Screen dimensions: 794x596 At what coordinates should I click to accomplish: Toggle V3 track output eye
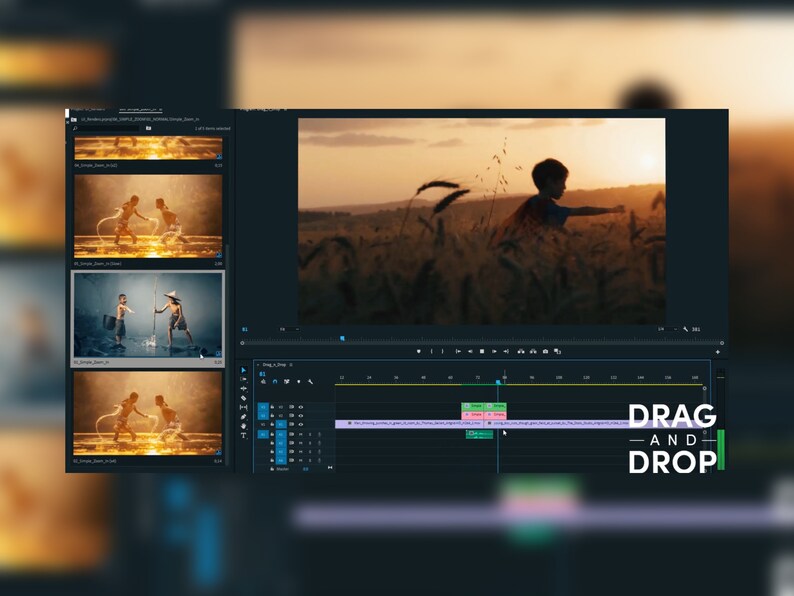301,407
